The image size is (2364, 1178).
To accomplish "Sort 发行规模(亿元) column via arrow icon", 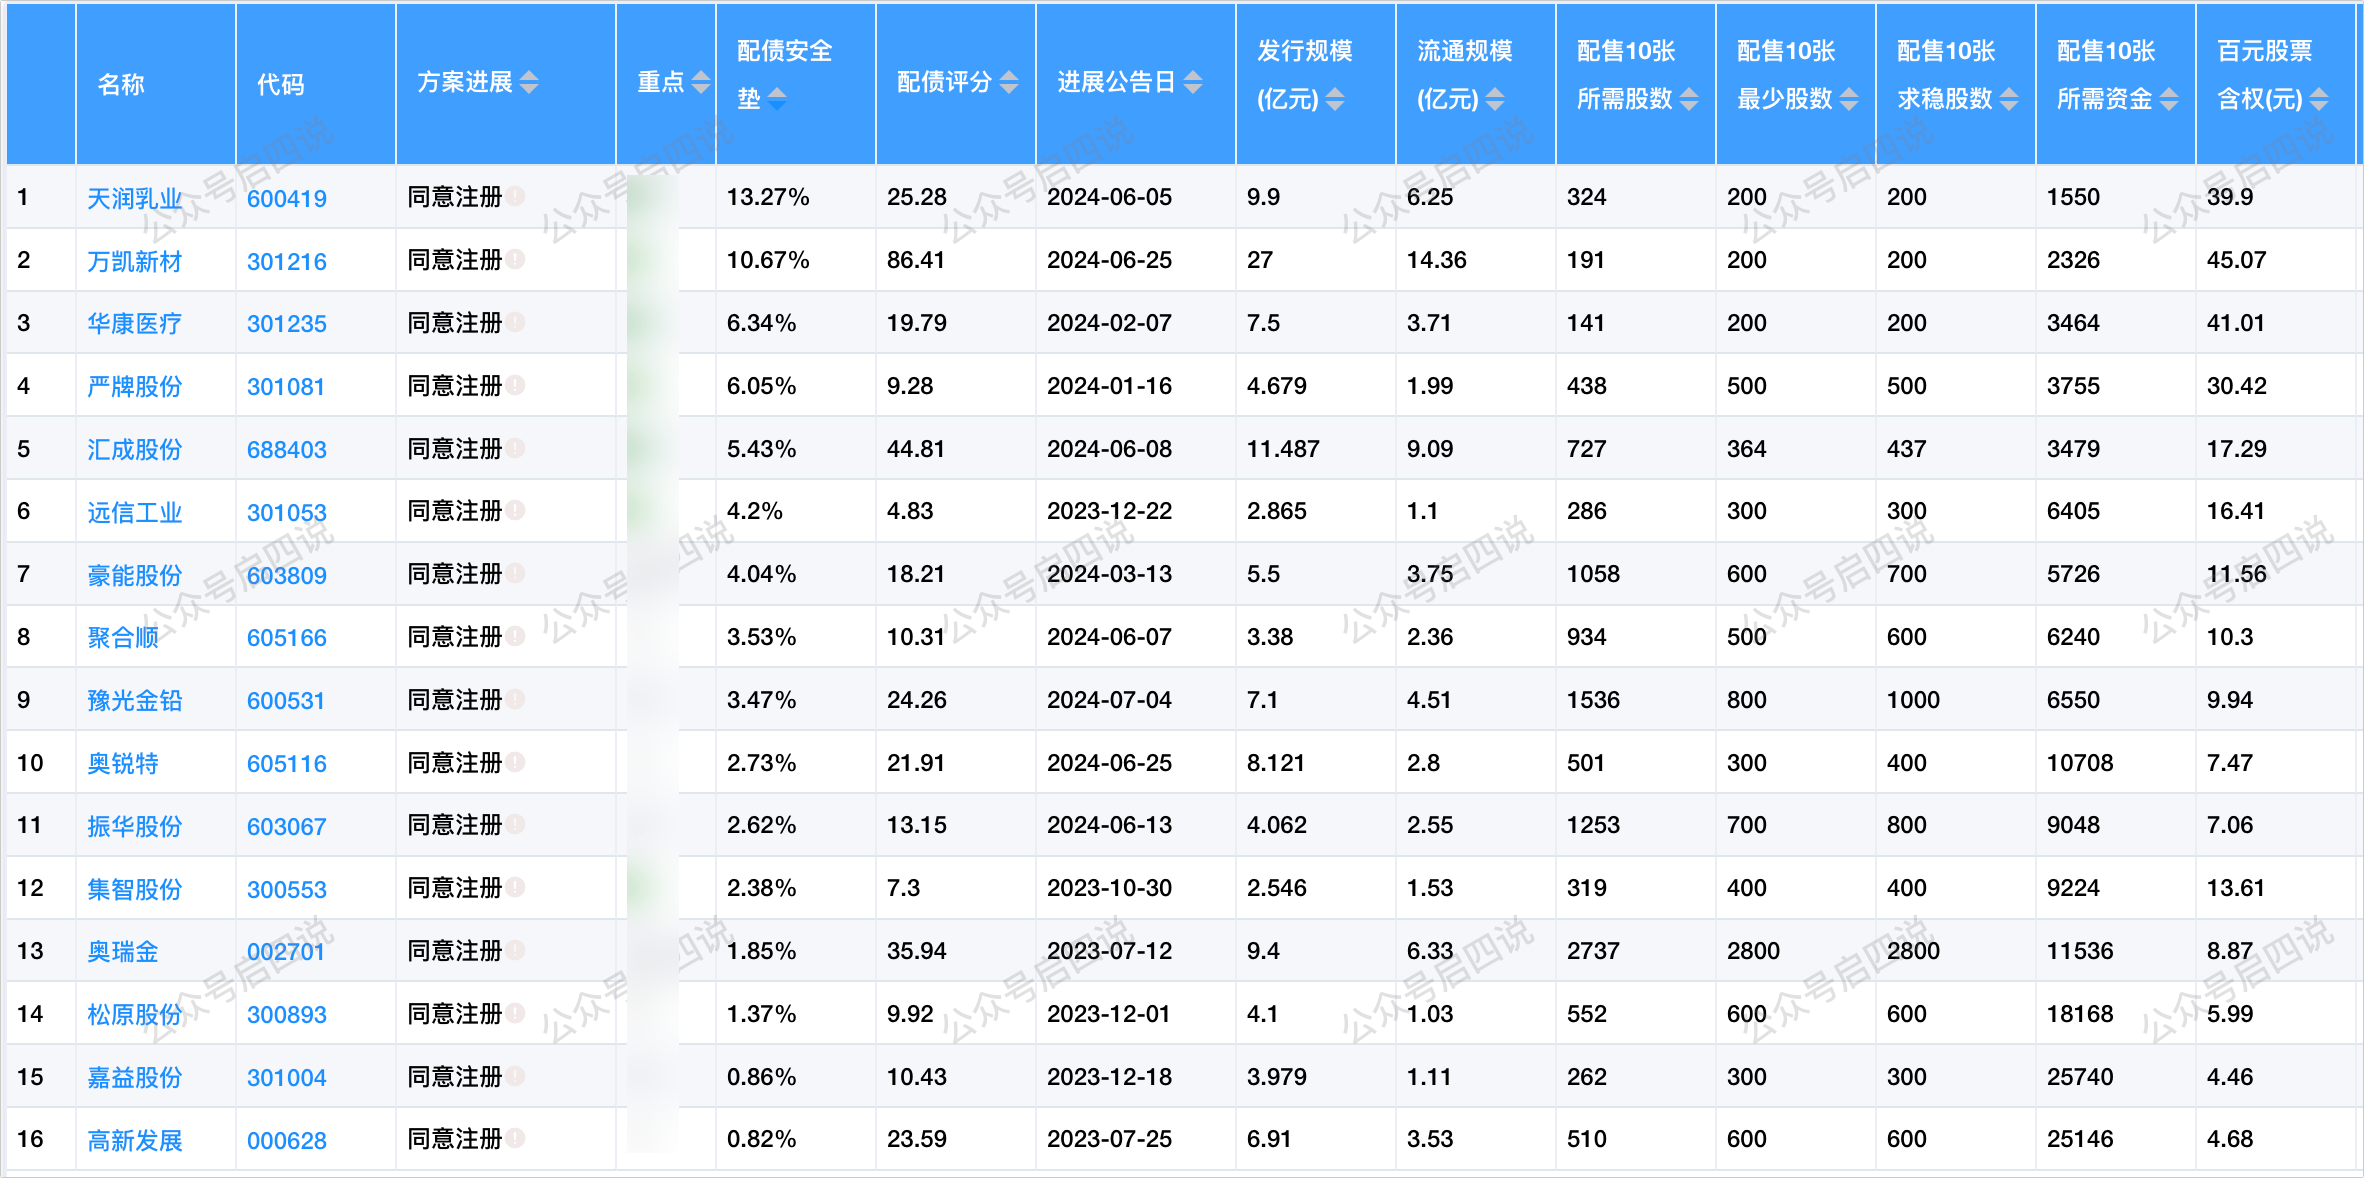I will [x=1335, y=99].
